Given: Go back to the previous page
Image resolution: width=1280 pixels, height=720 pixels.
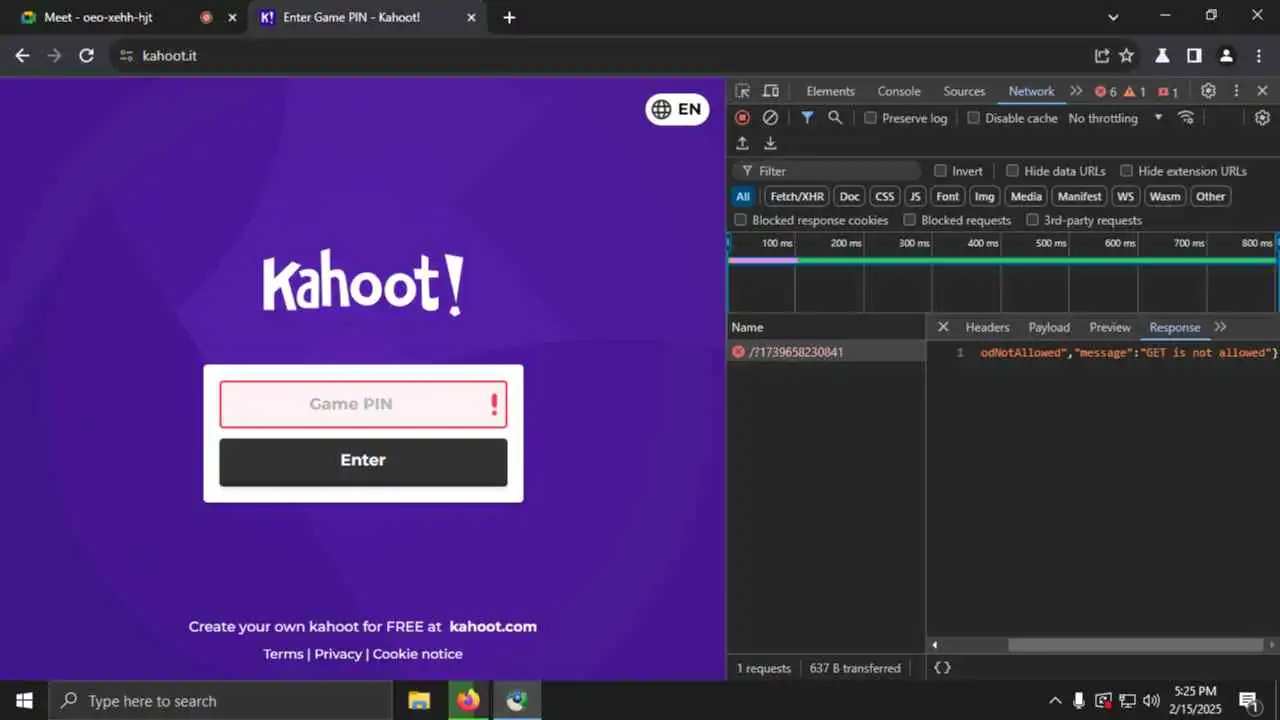Looking at the screenshot, I should [22, 56].
